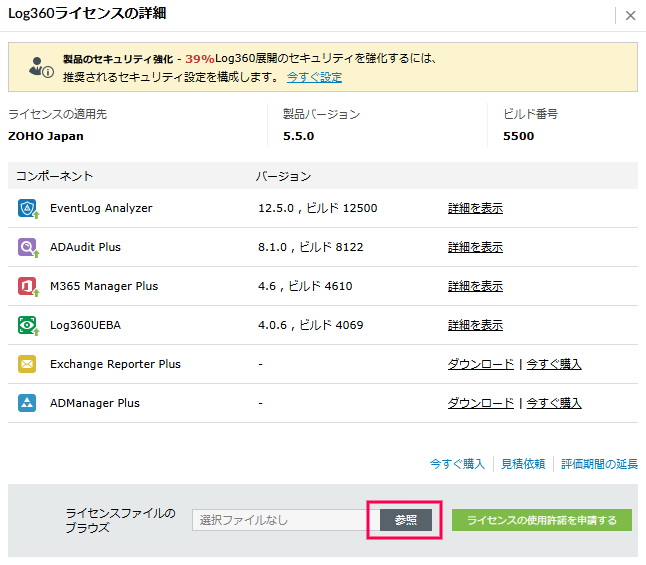
Task: Click the Log360UEBA eye icon
Action: tap(27, 325)
